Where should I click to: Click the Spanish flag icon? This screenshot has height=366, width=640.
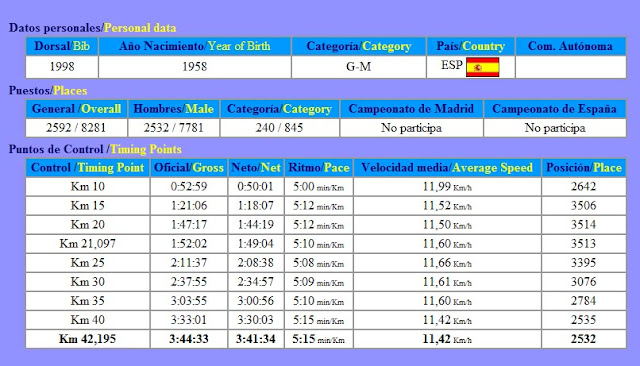point(482,67)
